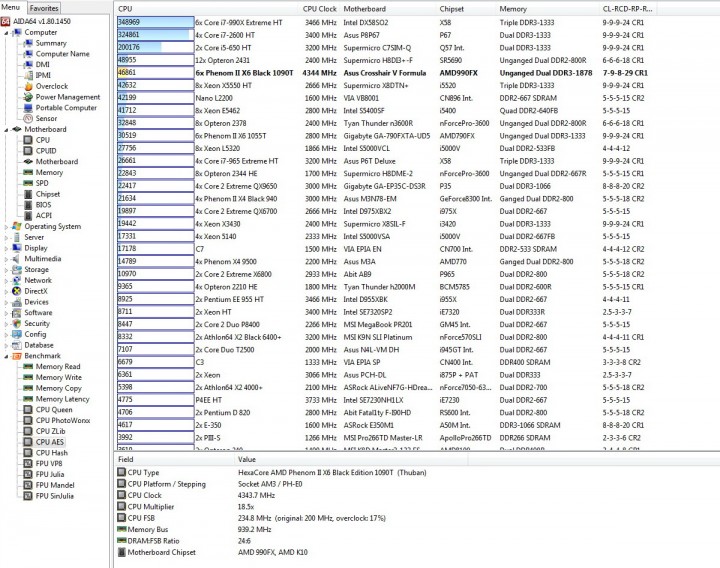
Task: Open the Multimedia speaker icon
Action: coord(17,259)
